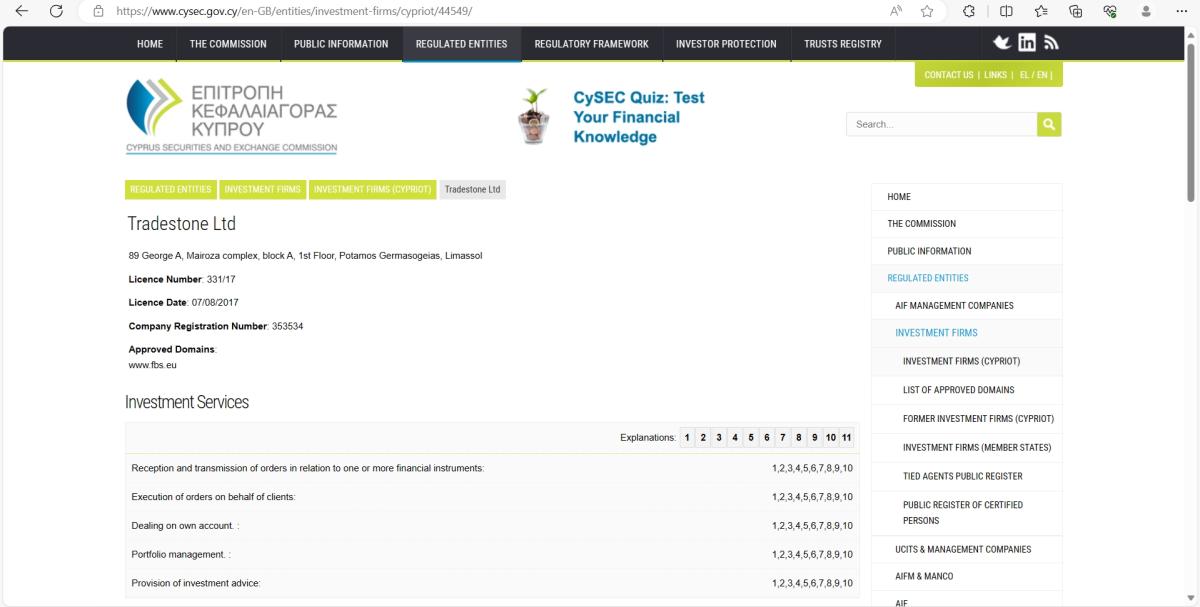Click Investment Firms (Cypriot) breadcrumb button
Screen dimensions: 1200x607
point(372,189)
